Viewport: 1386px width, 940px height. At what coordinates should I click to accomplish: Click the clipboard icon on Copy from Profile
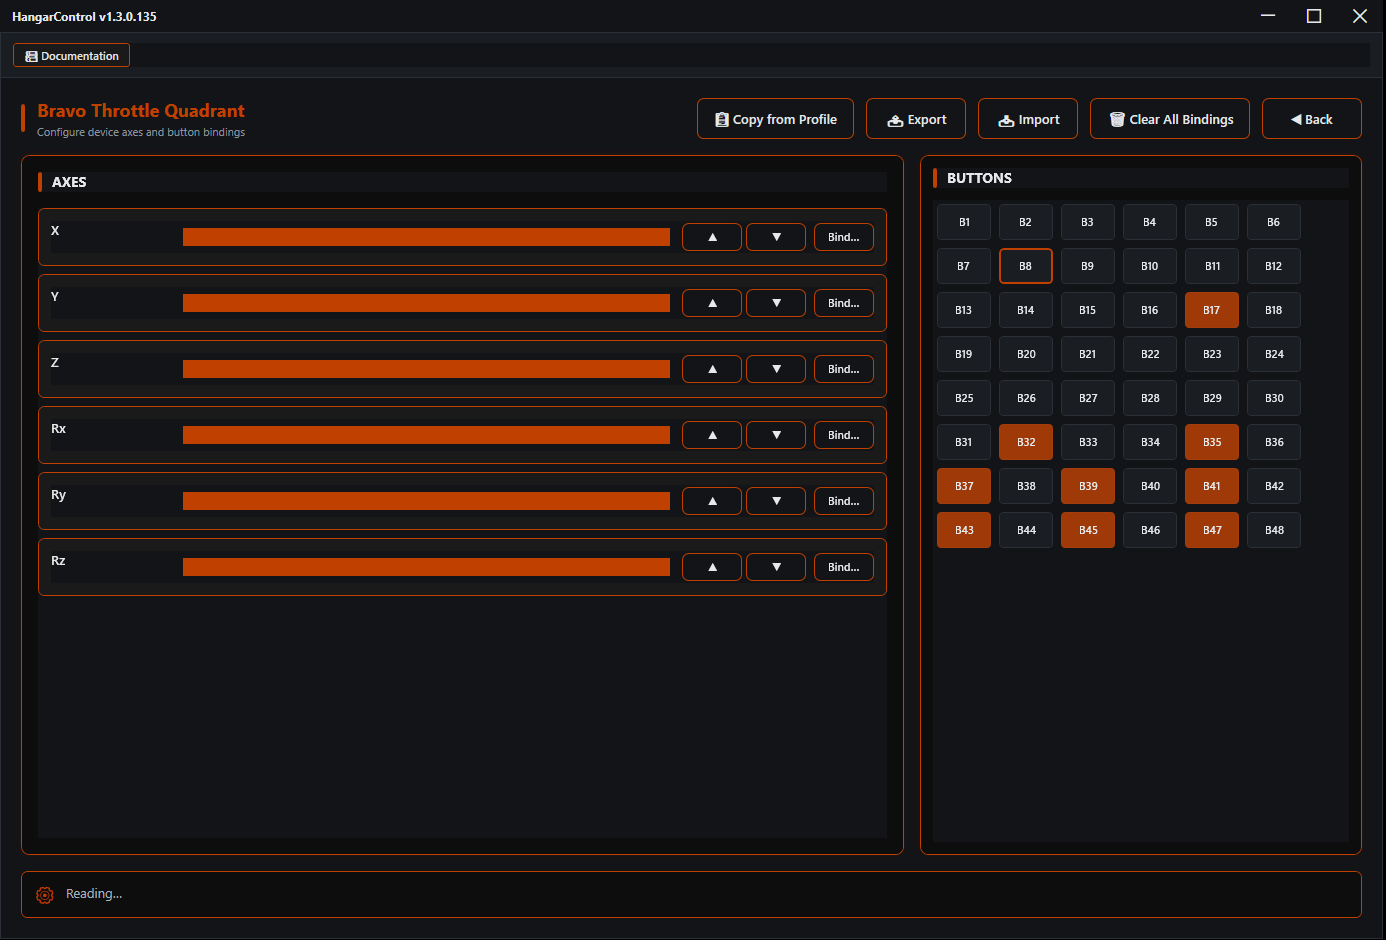point(721,118)
